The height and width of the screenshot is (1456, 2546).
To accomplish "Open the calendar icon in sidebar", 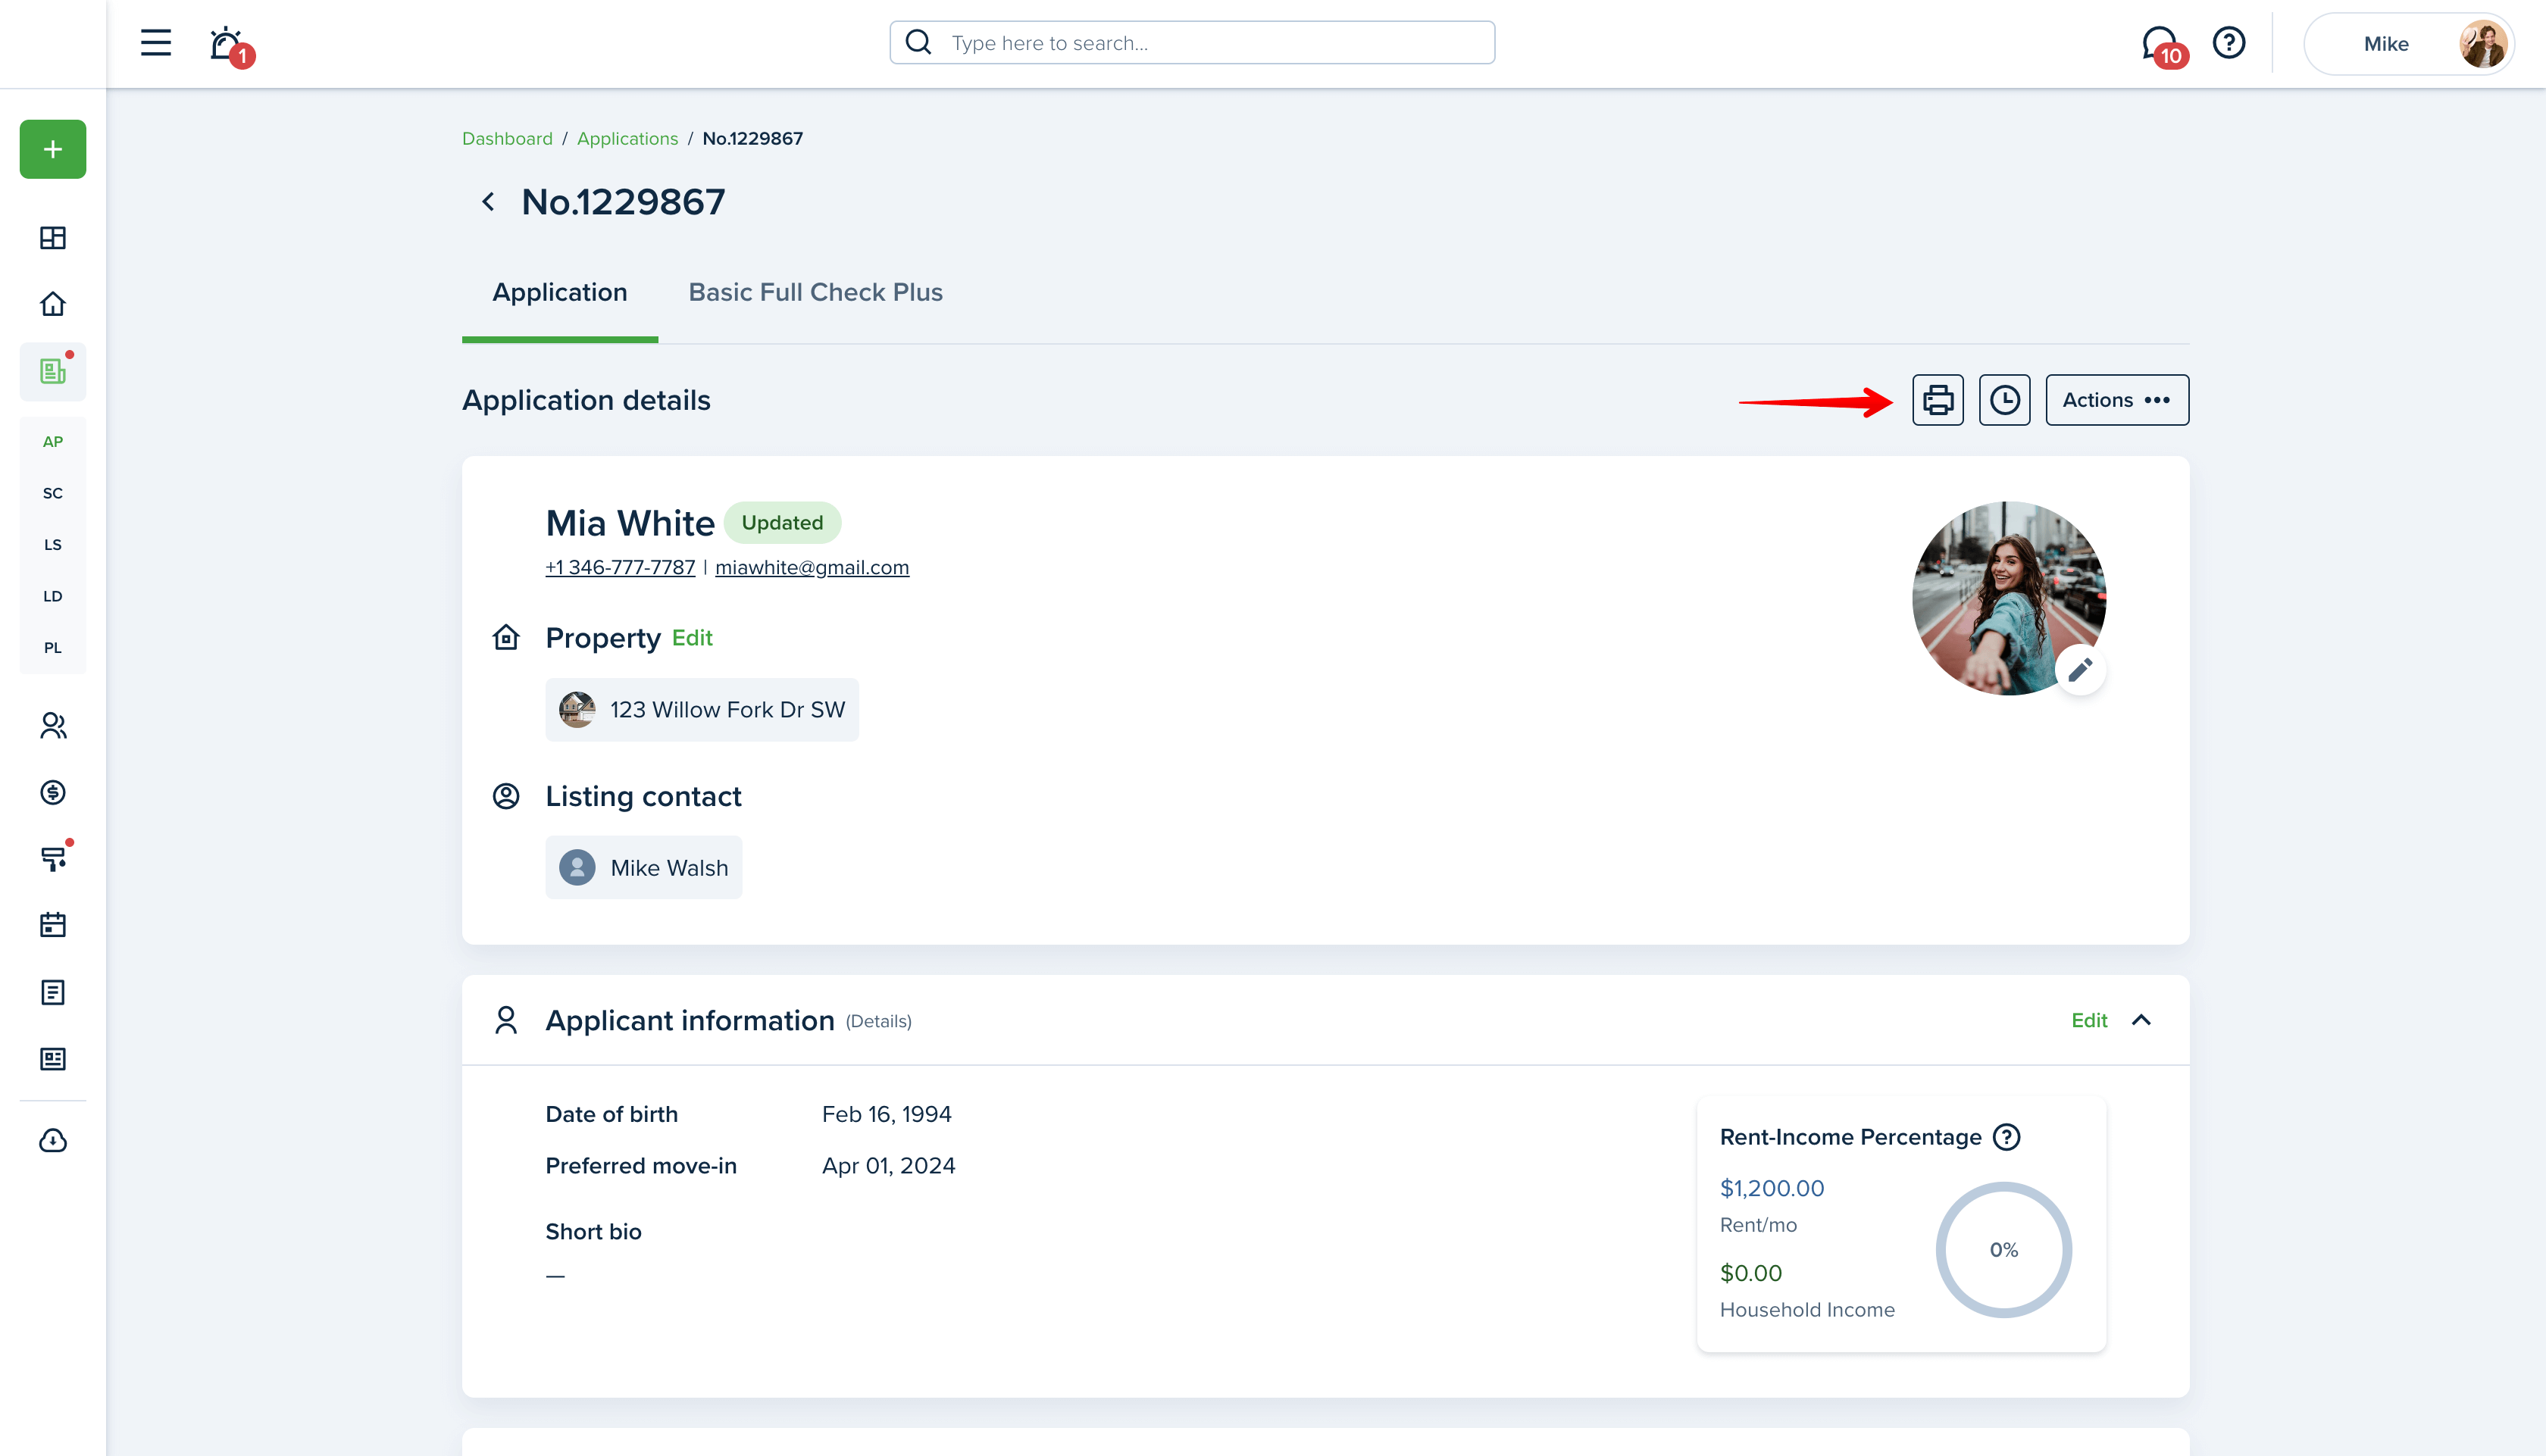I will (x=53, y=925).
